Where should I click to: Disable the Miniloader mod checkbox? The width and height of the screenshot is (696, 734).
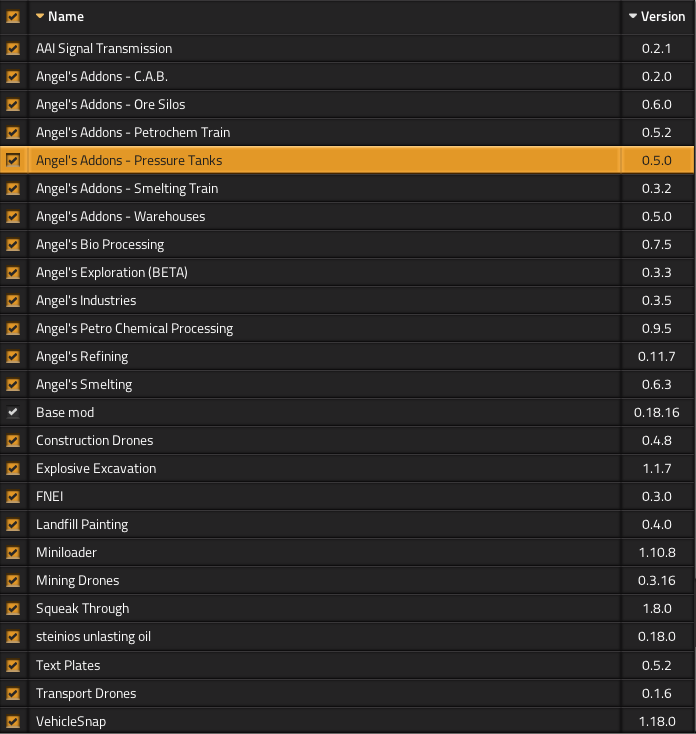pyautogui.click(x=13, y=552)
